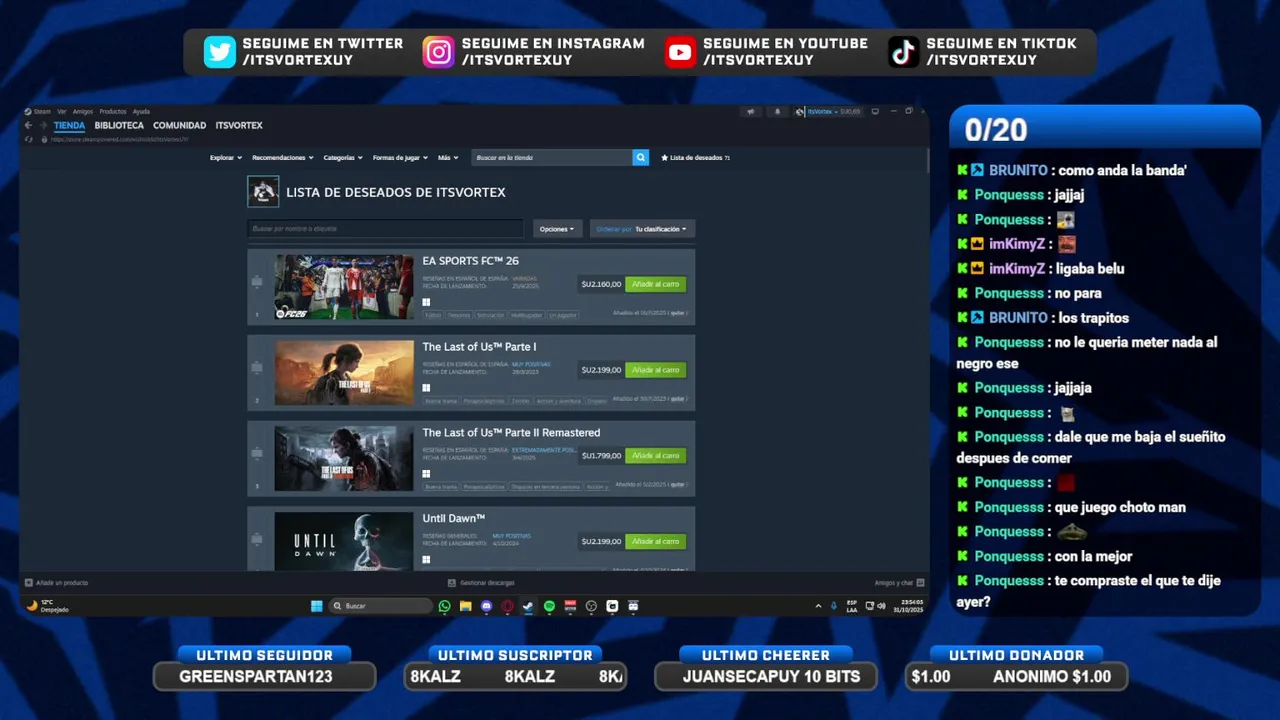The width and height of the screenshot is (1280, 720).
Task: Open Gestionar descargas at the bottom bar
Action: [x=481, y=583]
